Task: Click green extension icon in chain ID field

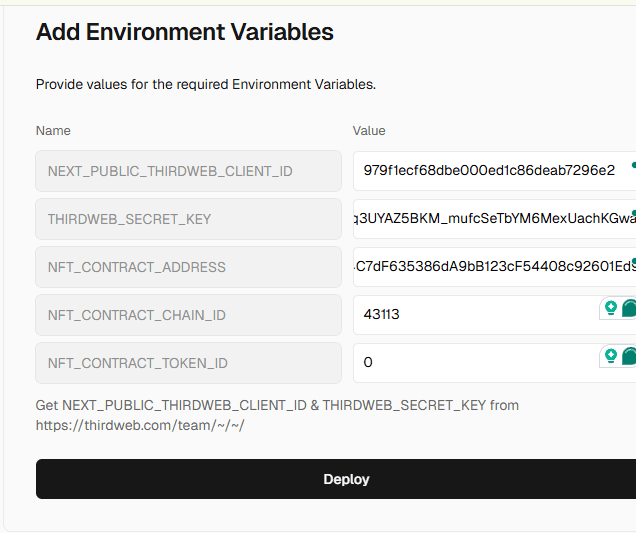Action: [629, 308]
